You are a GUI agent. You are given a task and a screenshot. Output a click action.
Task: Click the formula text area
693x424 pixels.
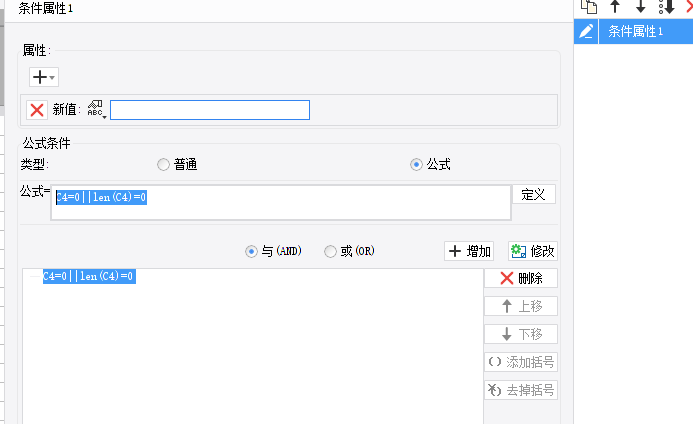[x=281, y=202]
